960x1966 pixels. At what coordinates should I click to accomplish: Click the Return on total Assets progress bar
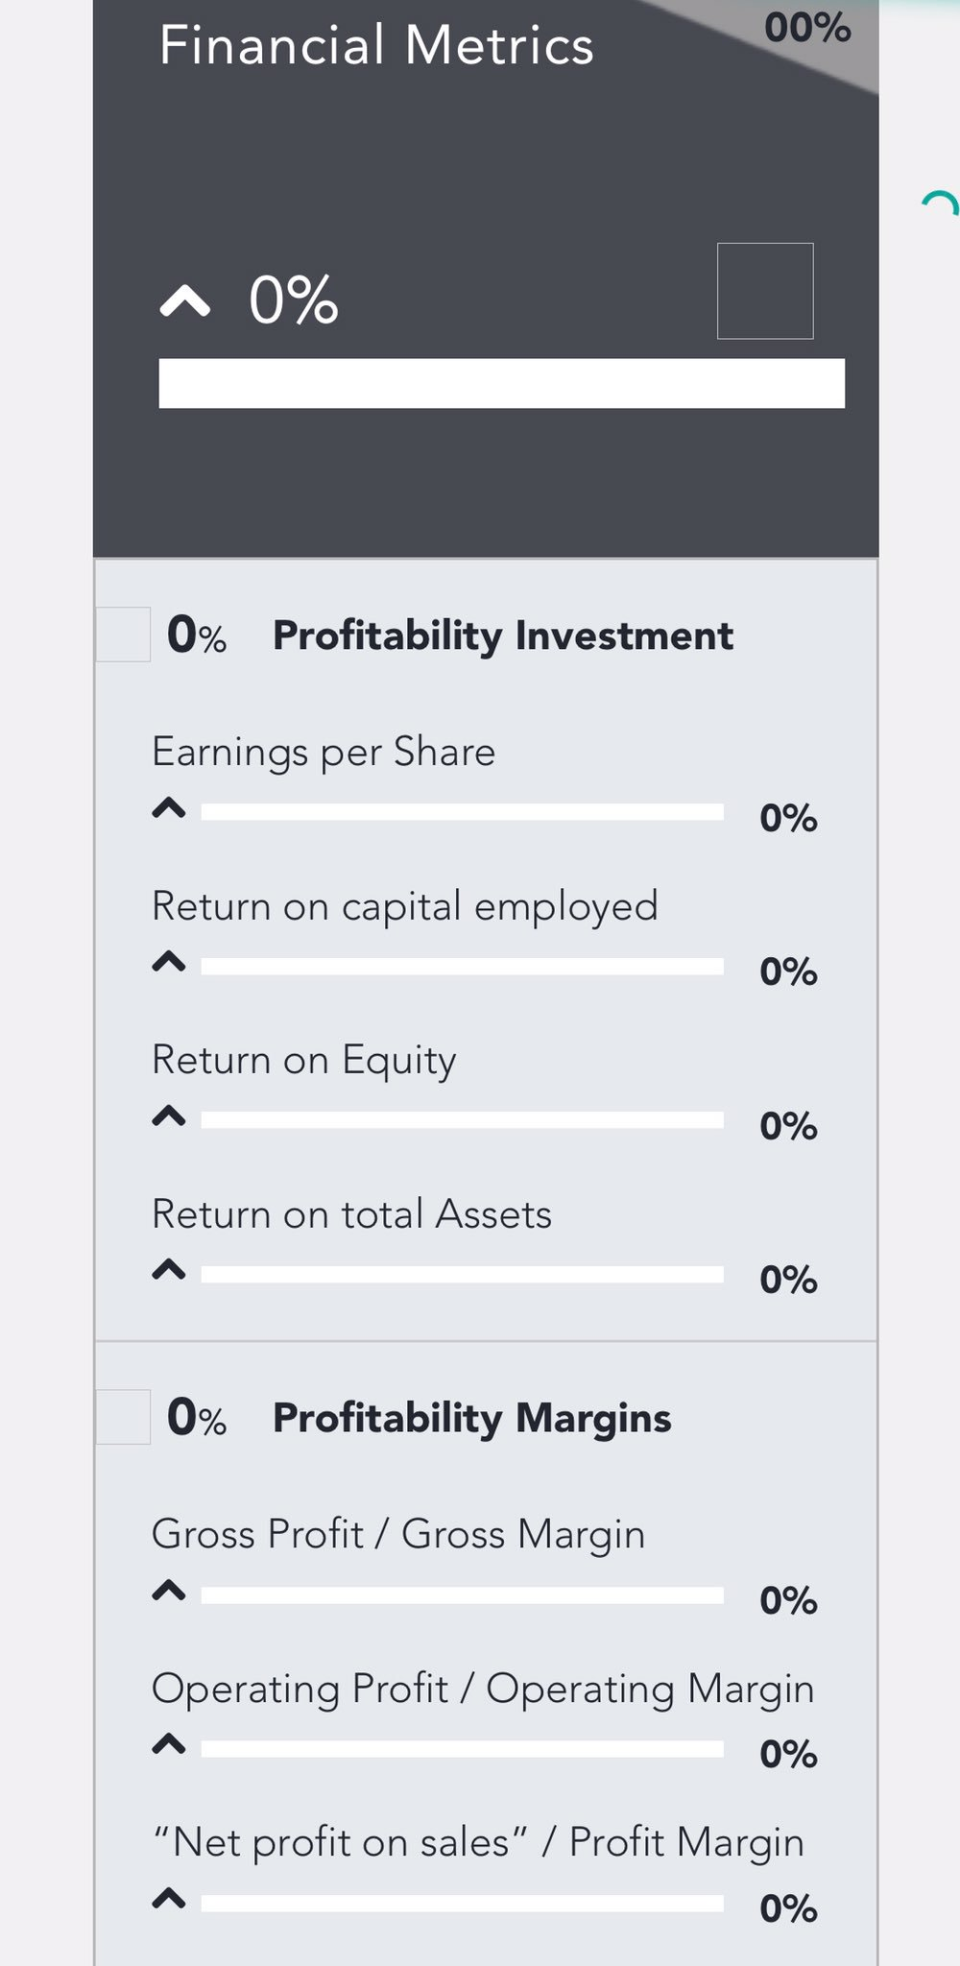click(462, 1274)
